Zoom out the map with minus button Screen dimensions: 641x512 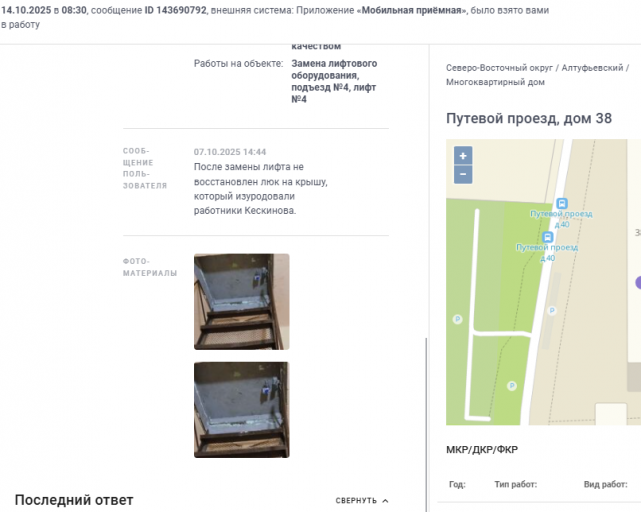463,174
